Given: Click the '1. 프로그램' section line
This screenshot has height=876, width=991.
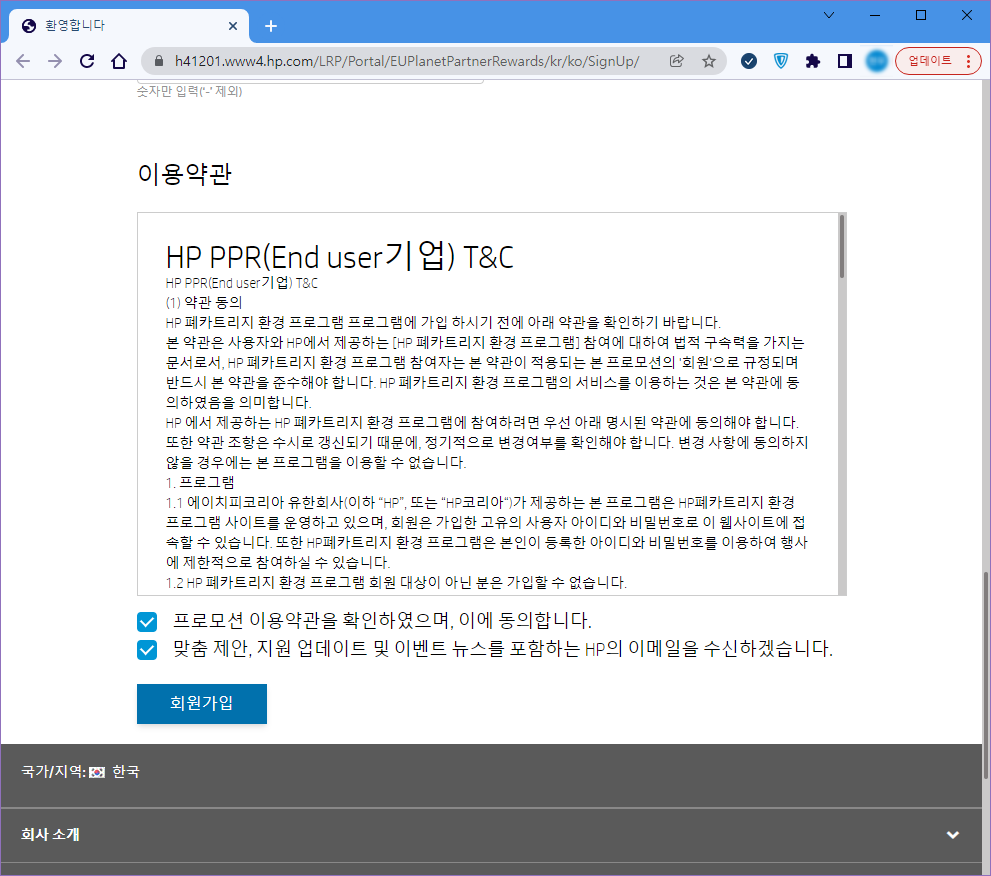Looking at the screenshot, I should (200, 482).
